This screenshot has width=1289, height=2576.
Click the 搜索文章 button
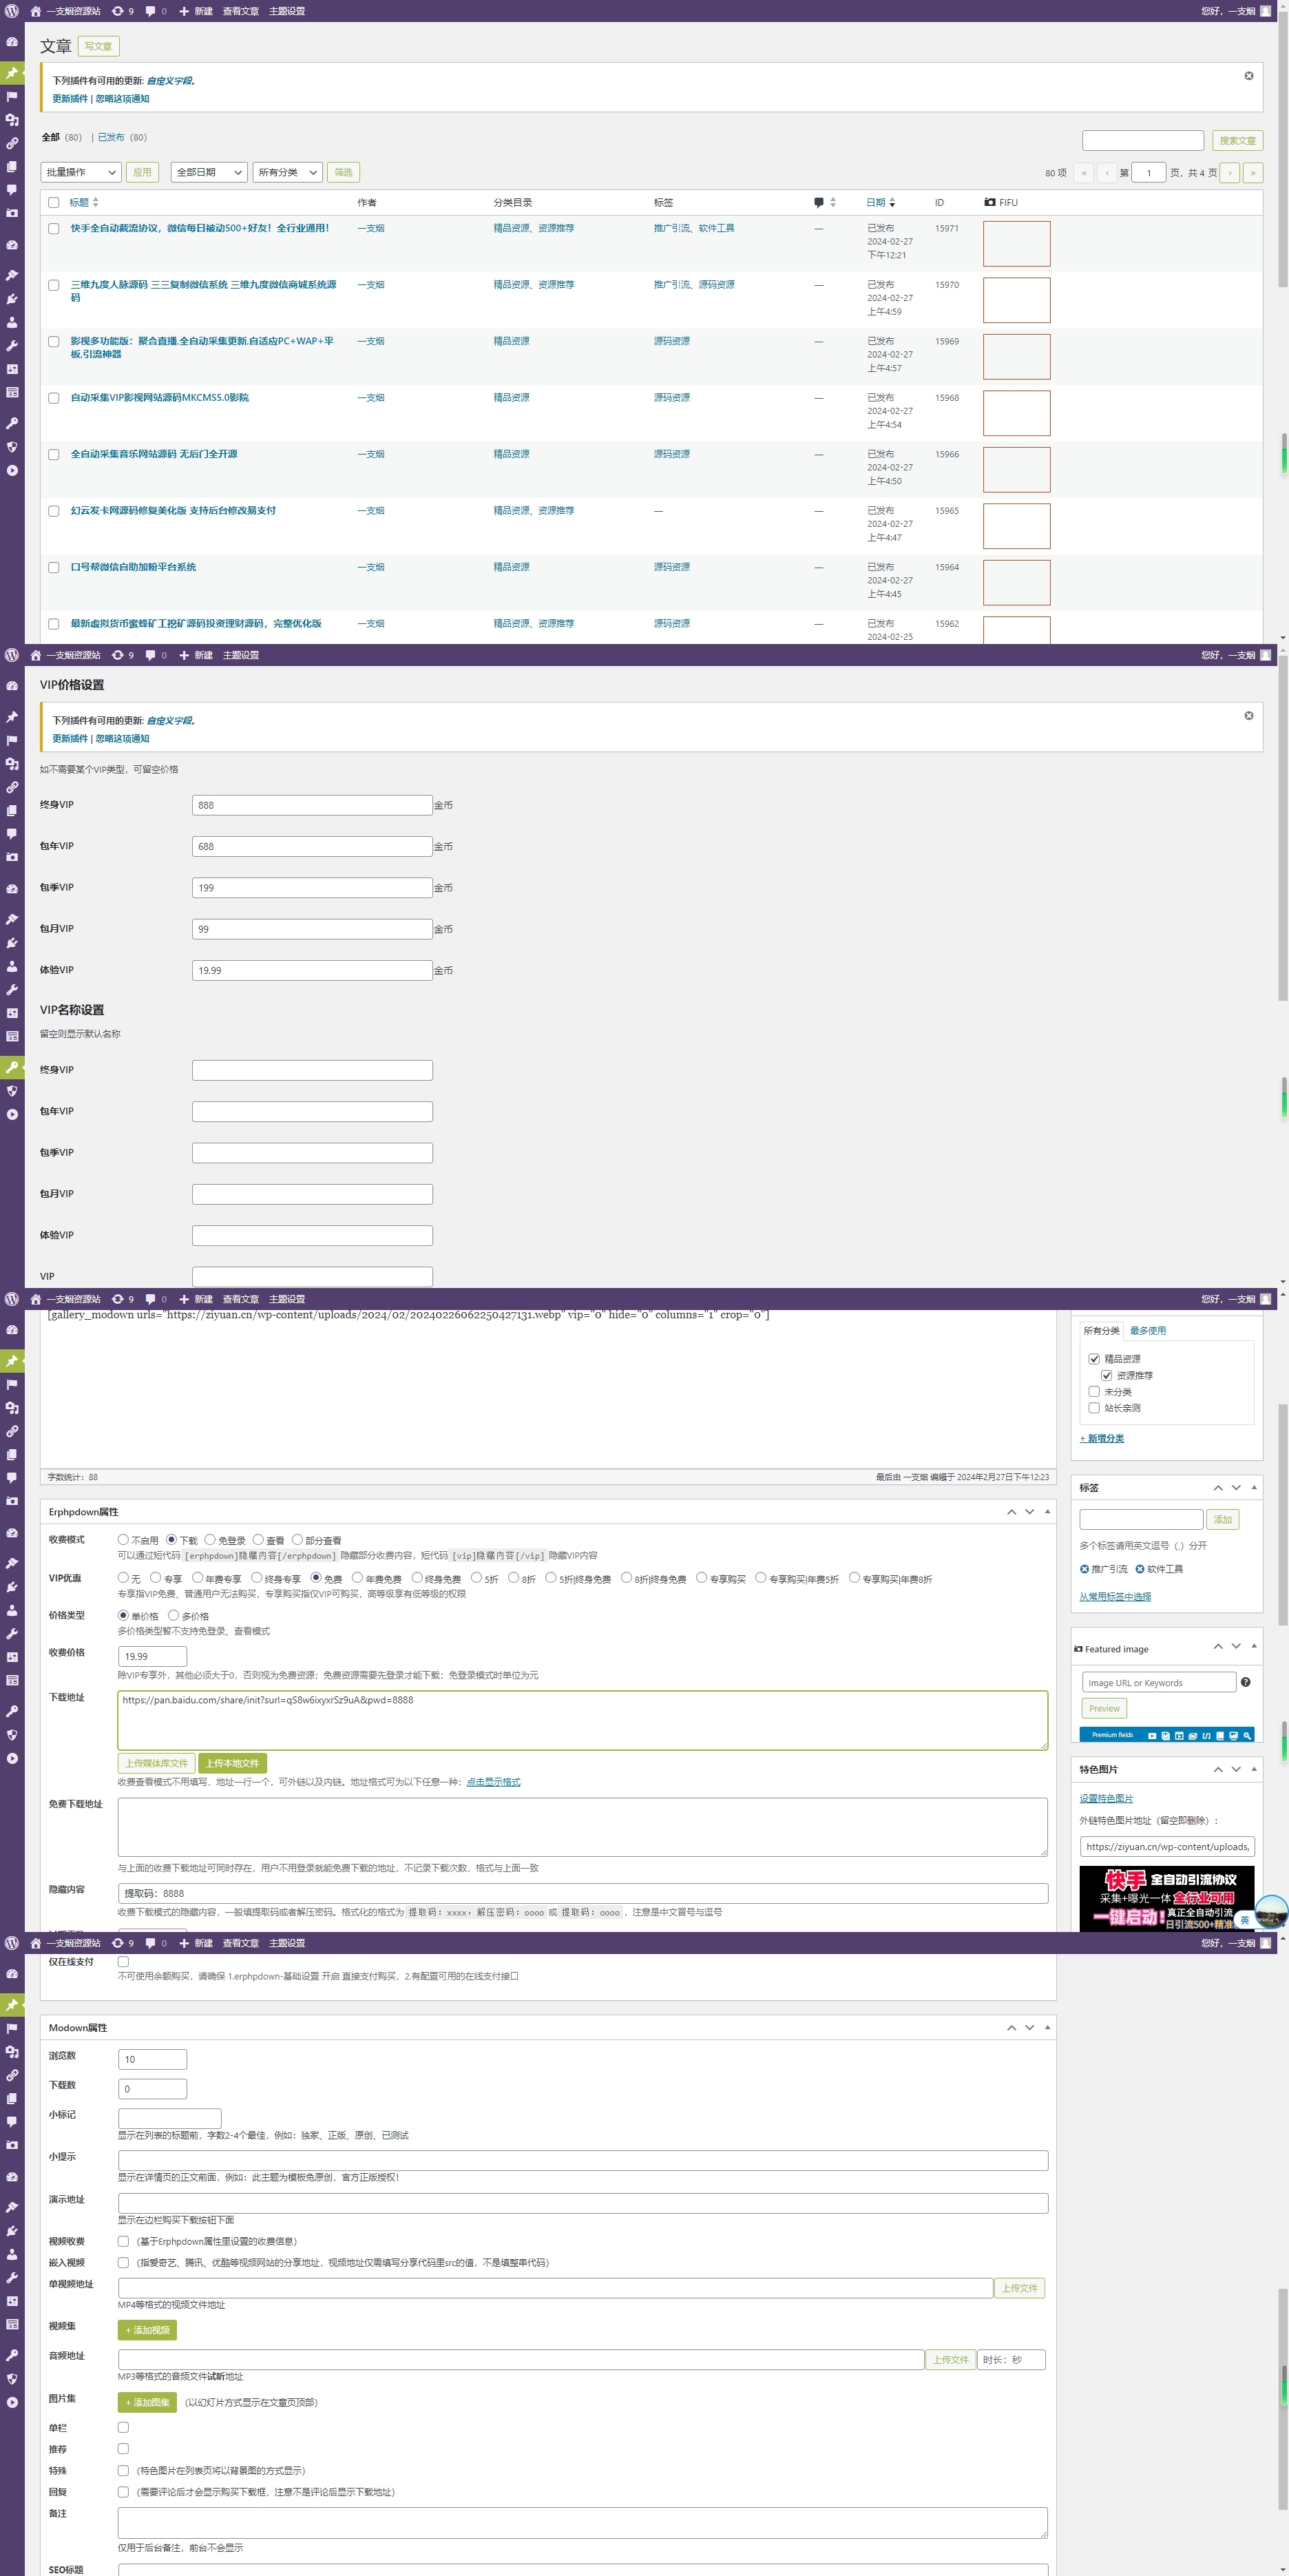(1237, 141)
